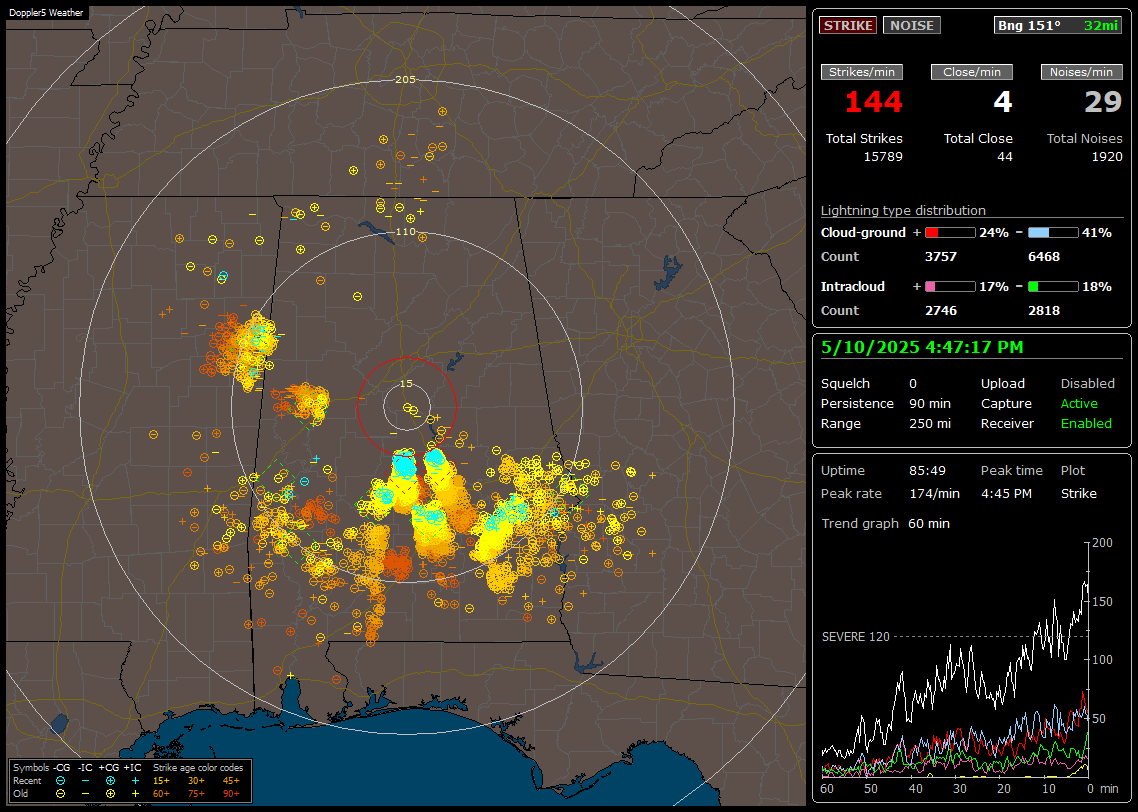Click the Capture status Active
The width and height of the screenshot is (1138, 812).
[x=1079, y=403]
